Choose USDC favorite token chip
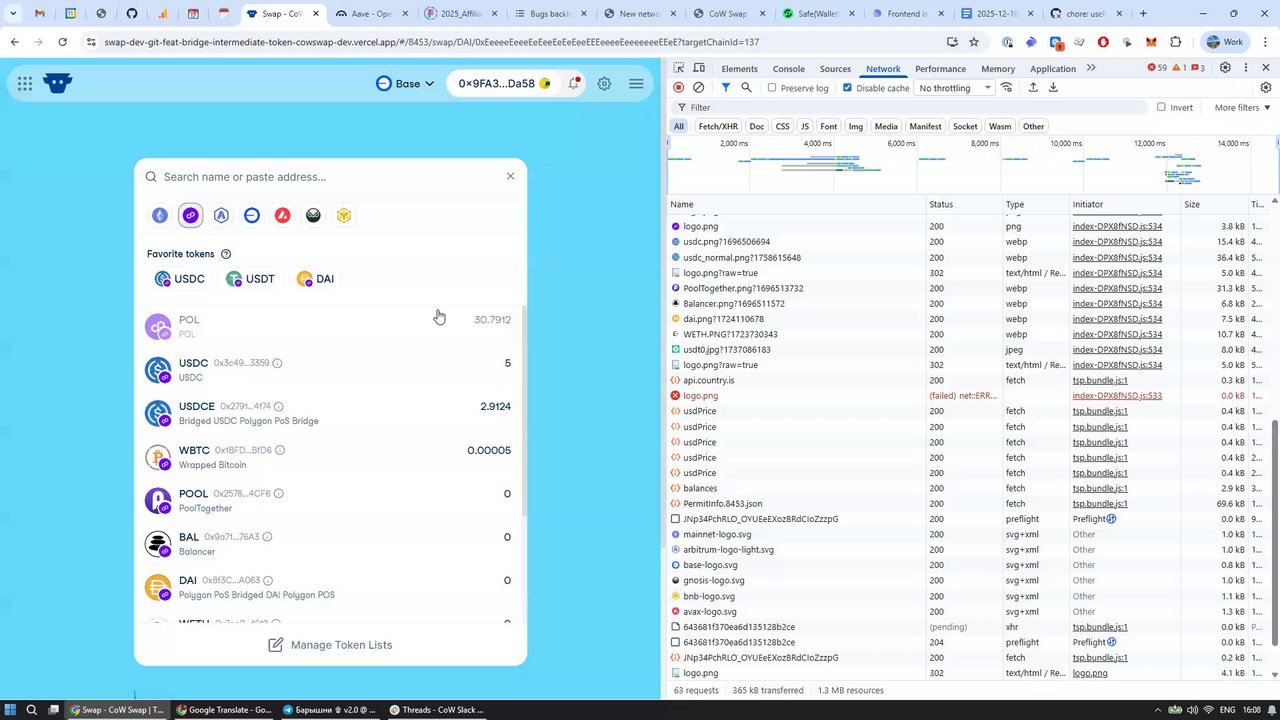The width and height of the screenshot is (1280, 720). coord(179,279)
